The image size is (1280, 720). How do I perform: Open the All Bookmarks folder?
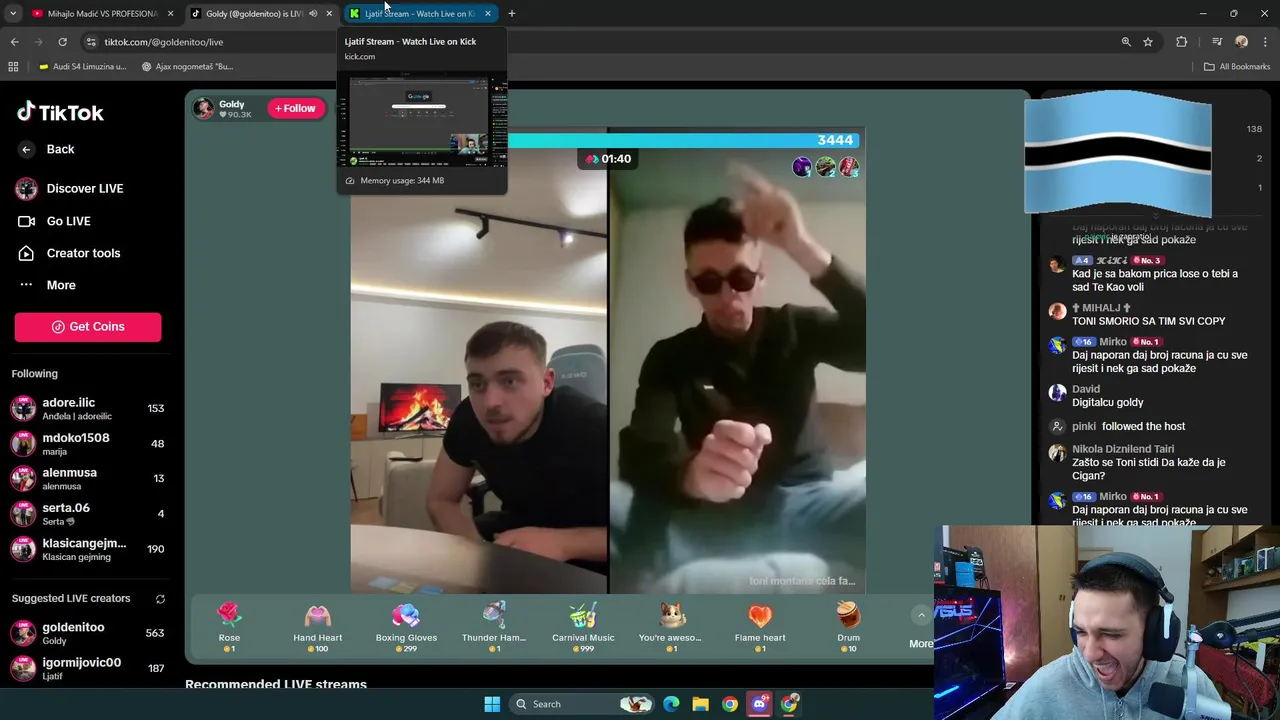click(1237, 67)
